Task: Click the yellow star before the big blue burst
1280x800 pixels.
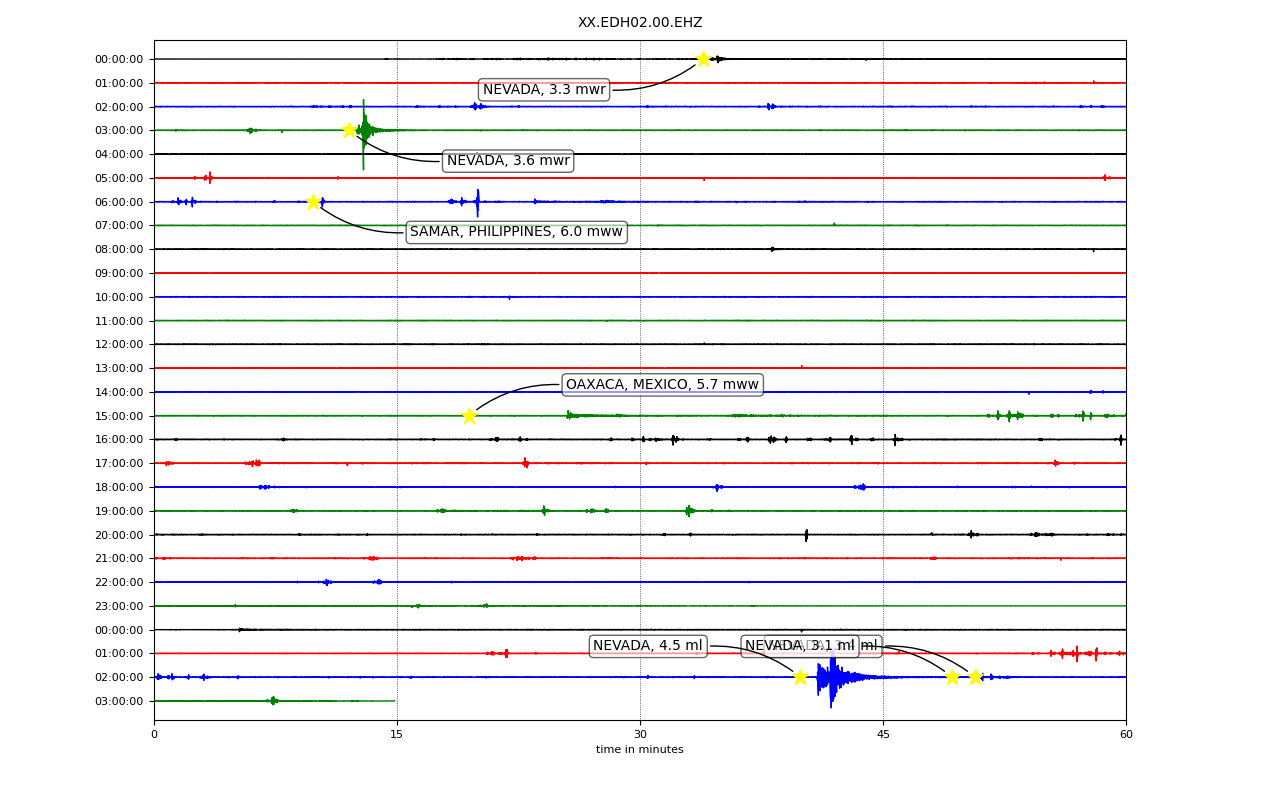Action: [x=800, y=677]
